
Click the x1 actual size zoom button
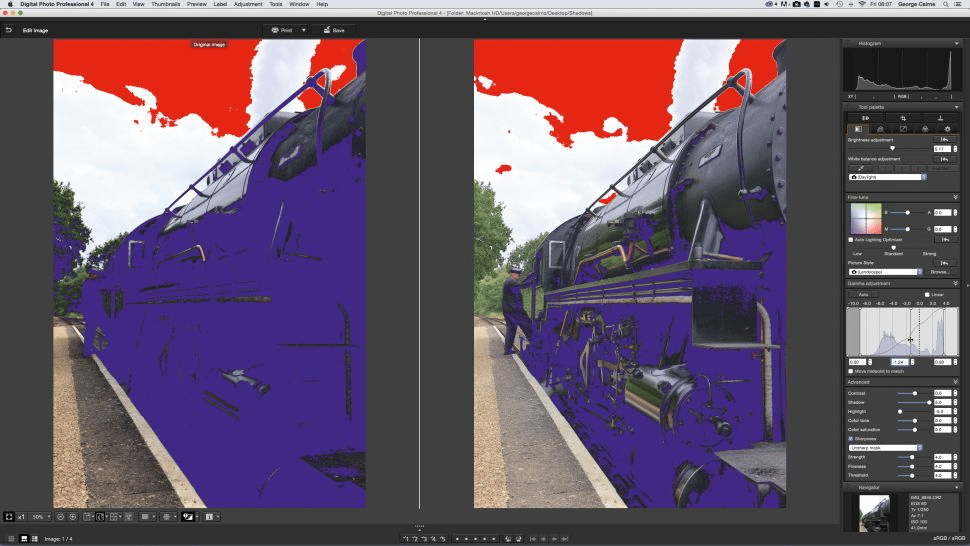pos(22,516)
